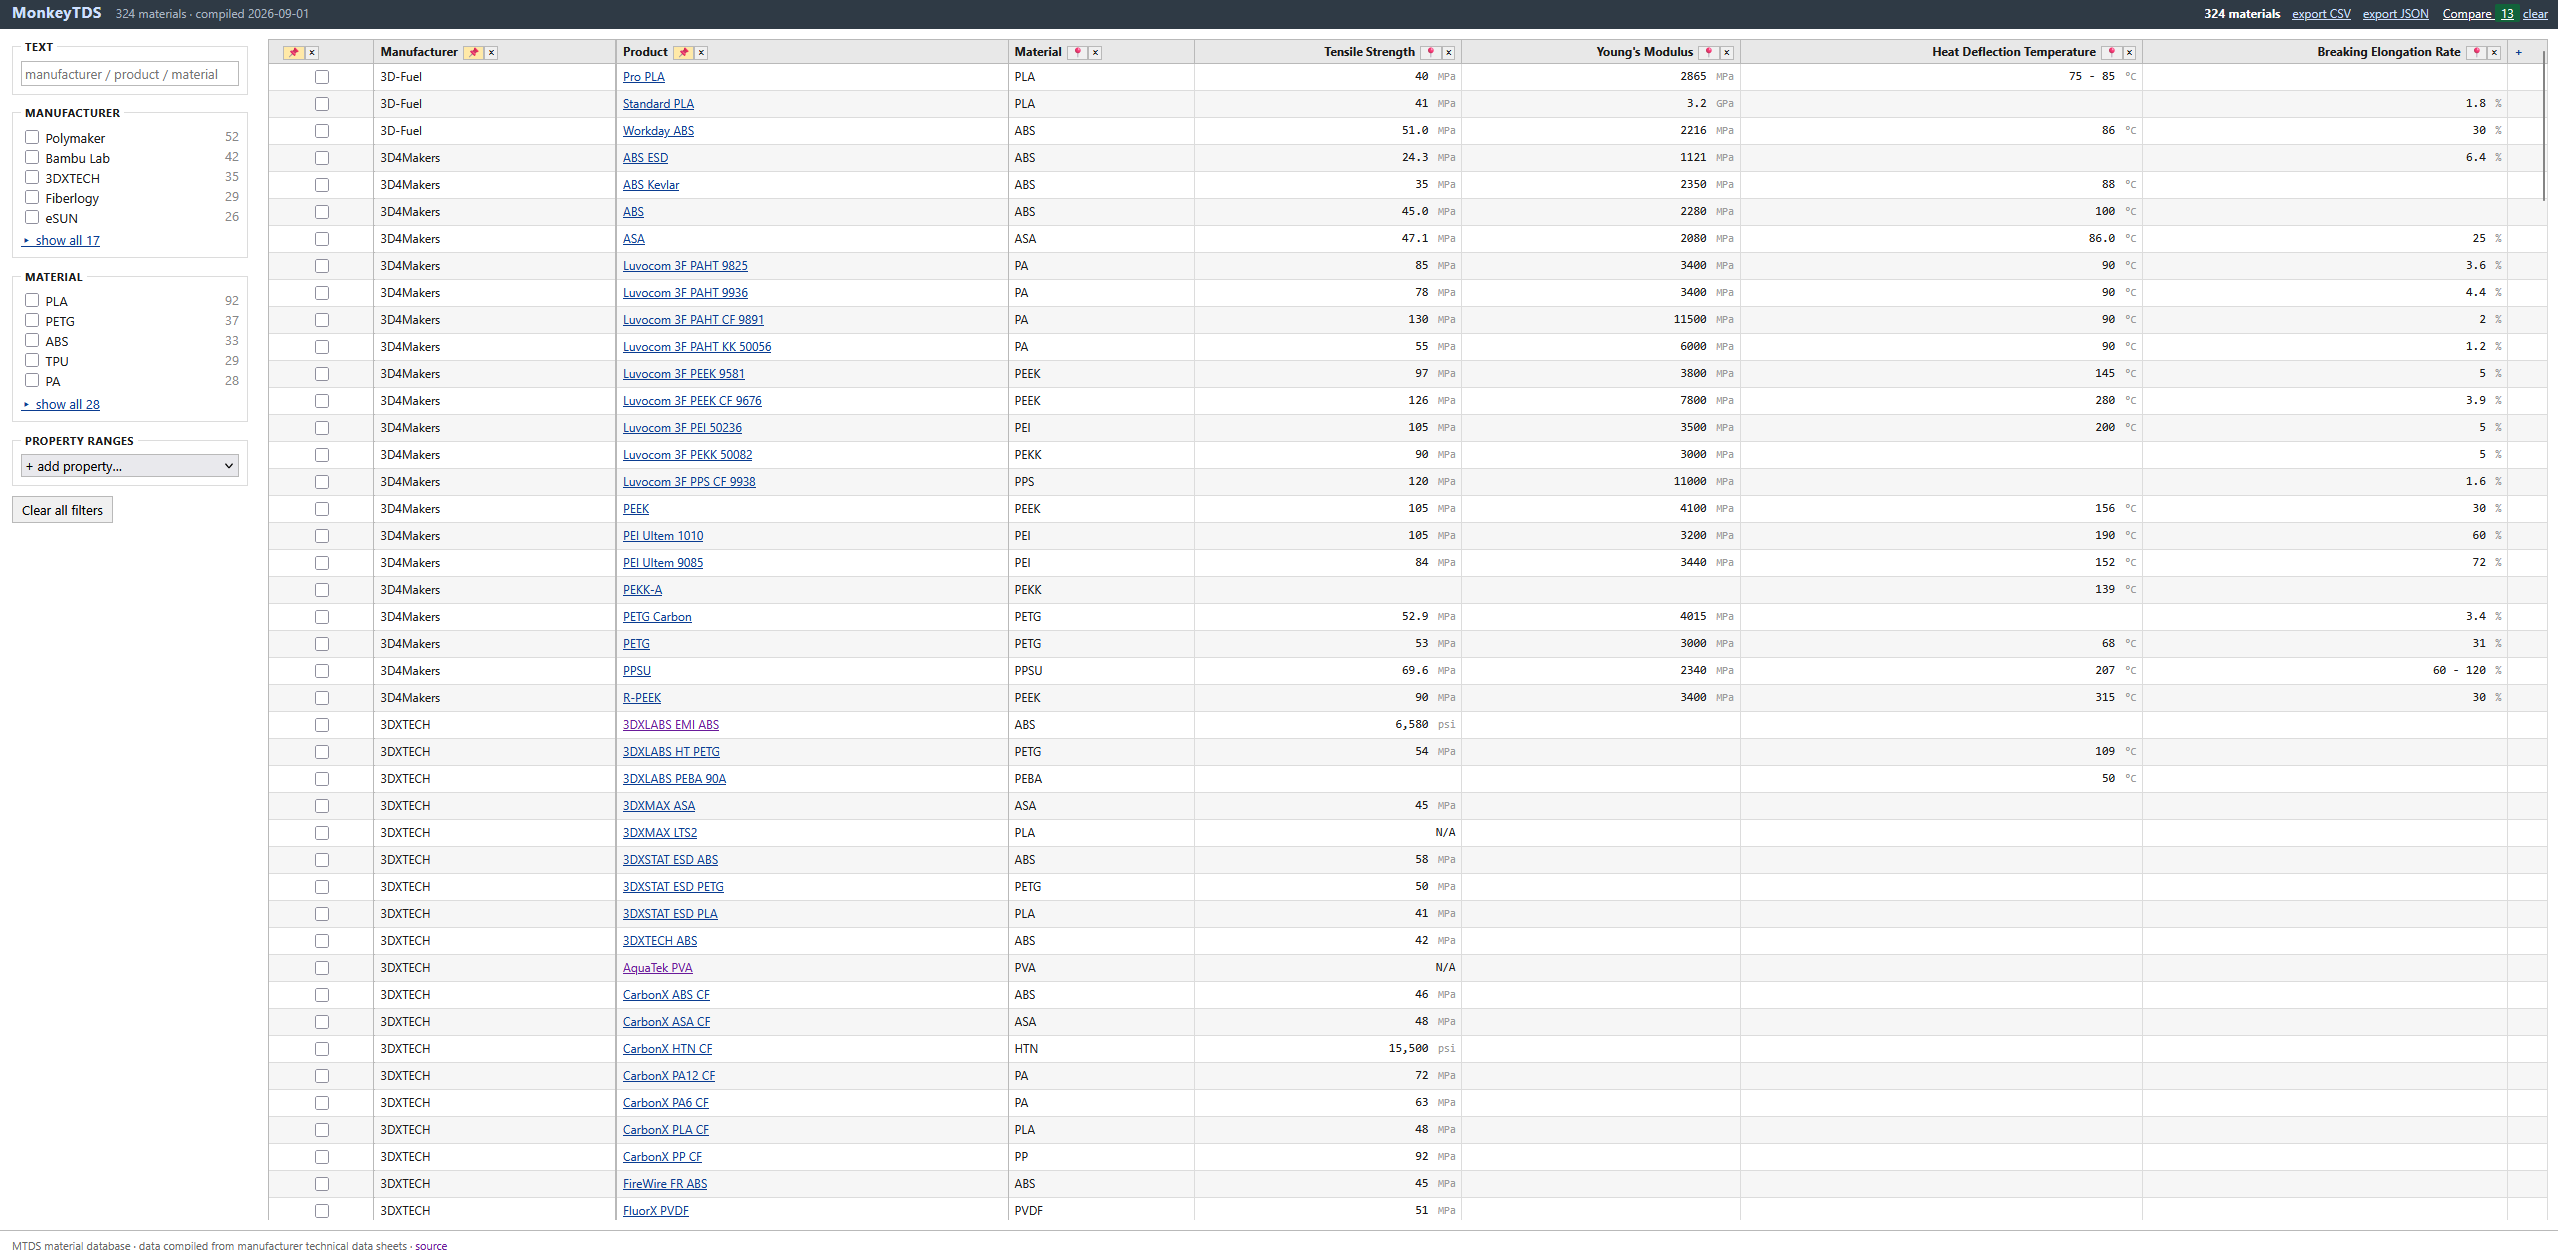The image size is (2558, 1250).
Task: Sort by Tensile Strength header
Action: (x=1369, y=52)
